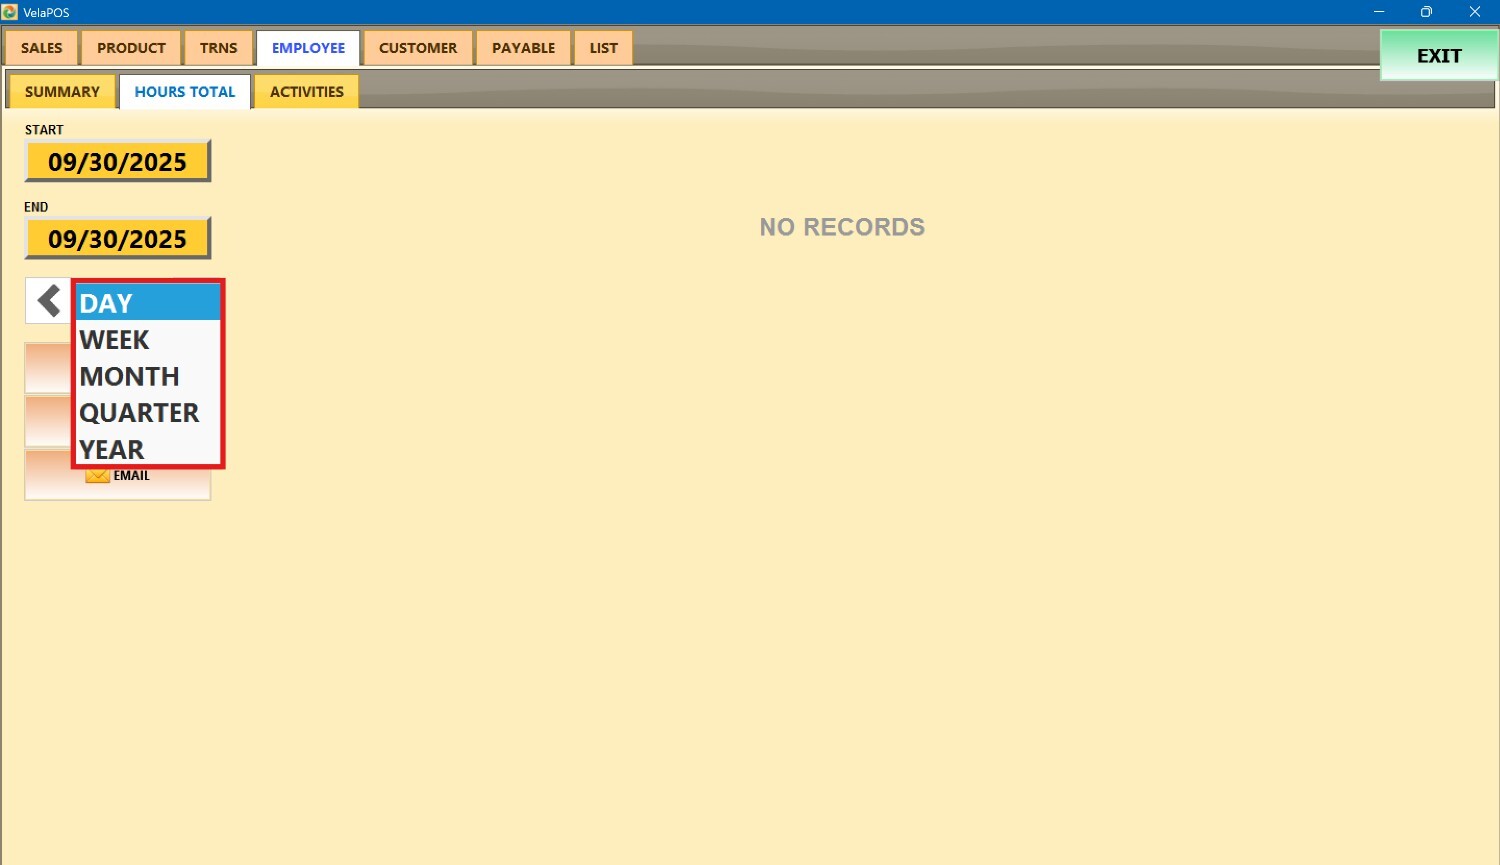Select QUARTER as the date range period
Viewport: 1500px width, 865px height.
tap(147, 413)
